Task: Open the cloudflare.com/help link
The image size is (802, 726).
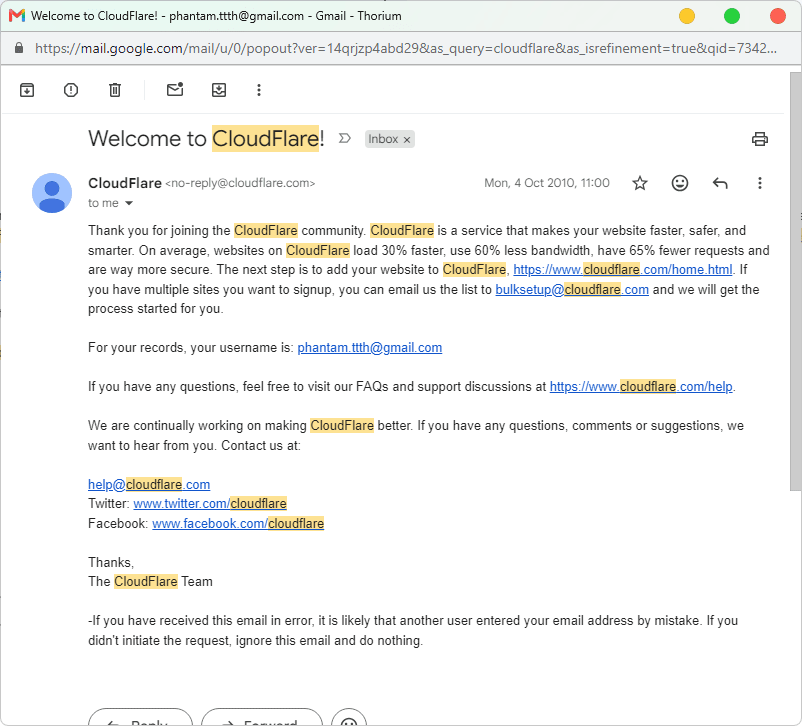Action: (x=641, y=387)
